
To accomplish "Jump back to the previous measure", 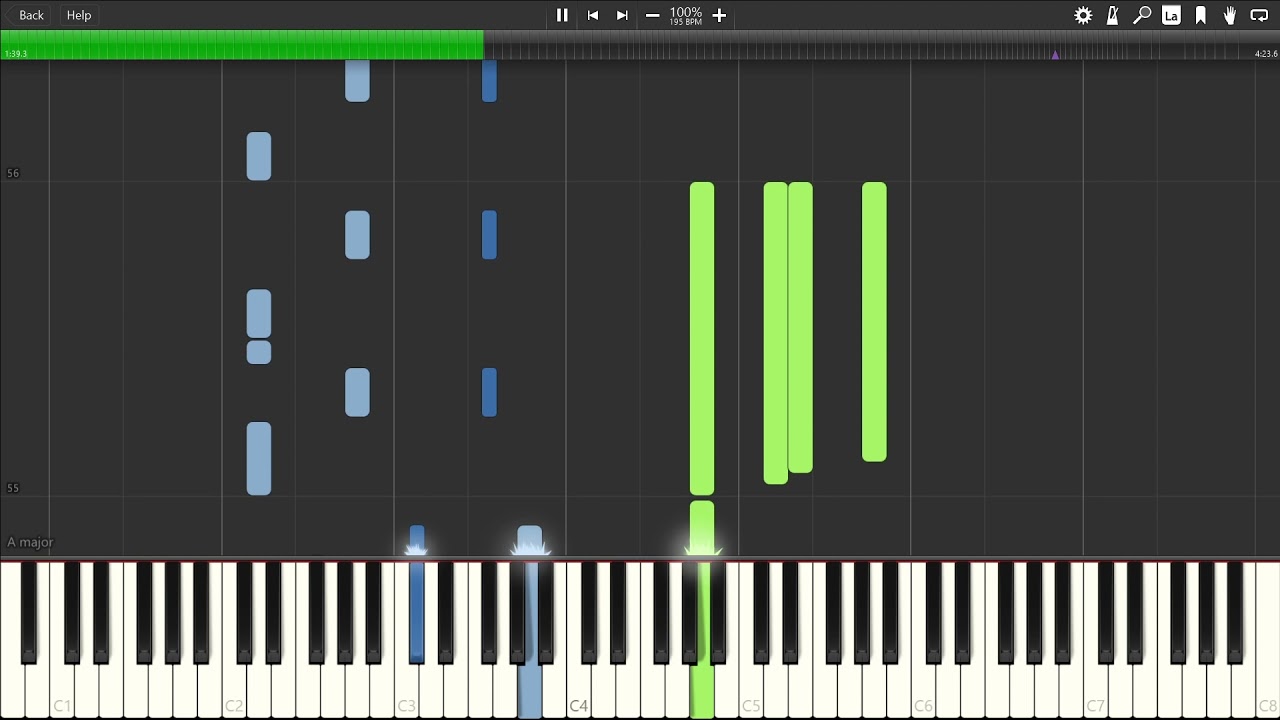I will tap(593, 15).
